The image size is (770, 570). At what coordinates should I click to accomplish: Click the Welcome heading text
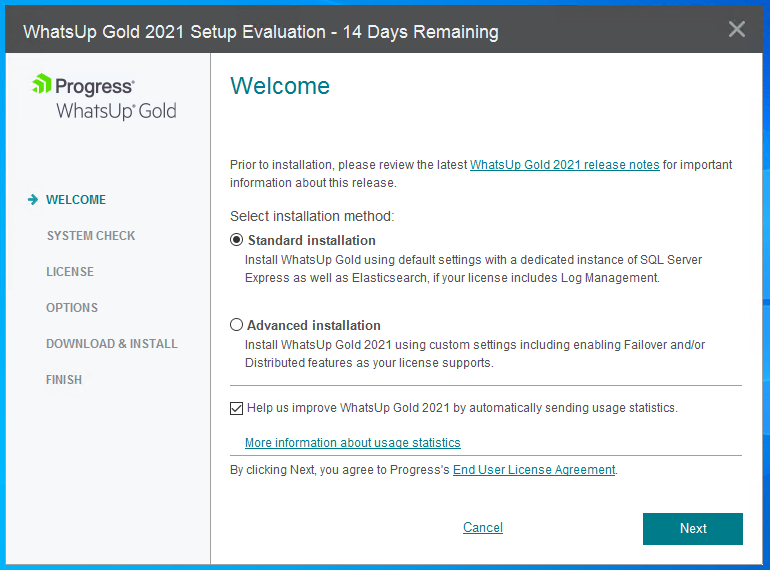coord(280,86)
